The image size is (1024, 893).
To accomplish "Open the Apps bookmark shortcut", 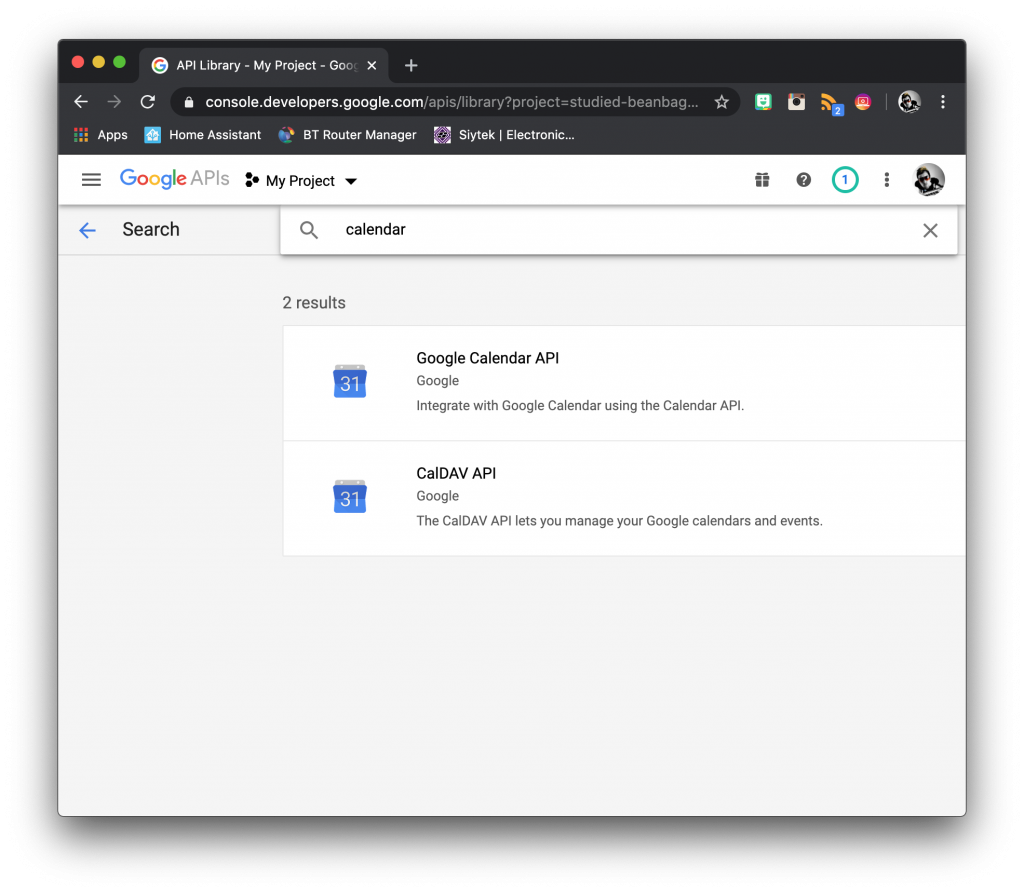I will point(101,135).
